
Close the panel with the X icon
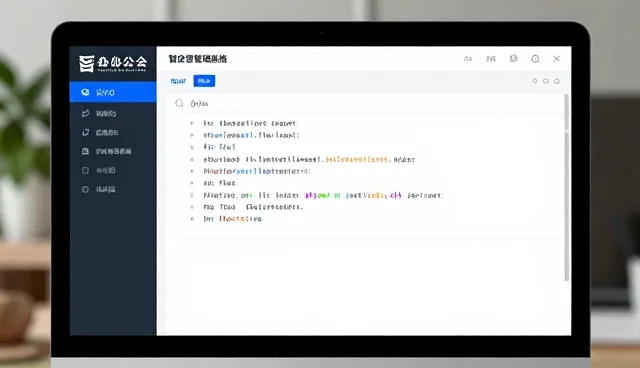click(556, 59)
